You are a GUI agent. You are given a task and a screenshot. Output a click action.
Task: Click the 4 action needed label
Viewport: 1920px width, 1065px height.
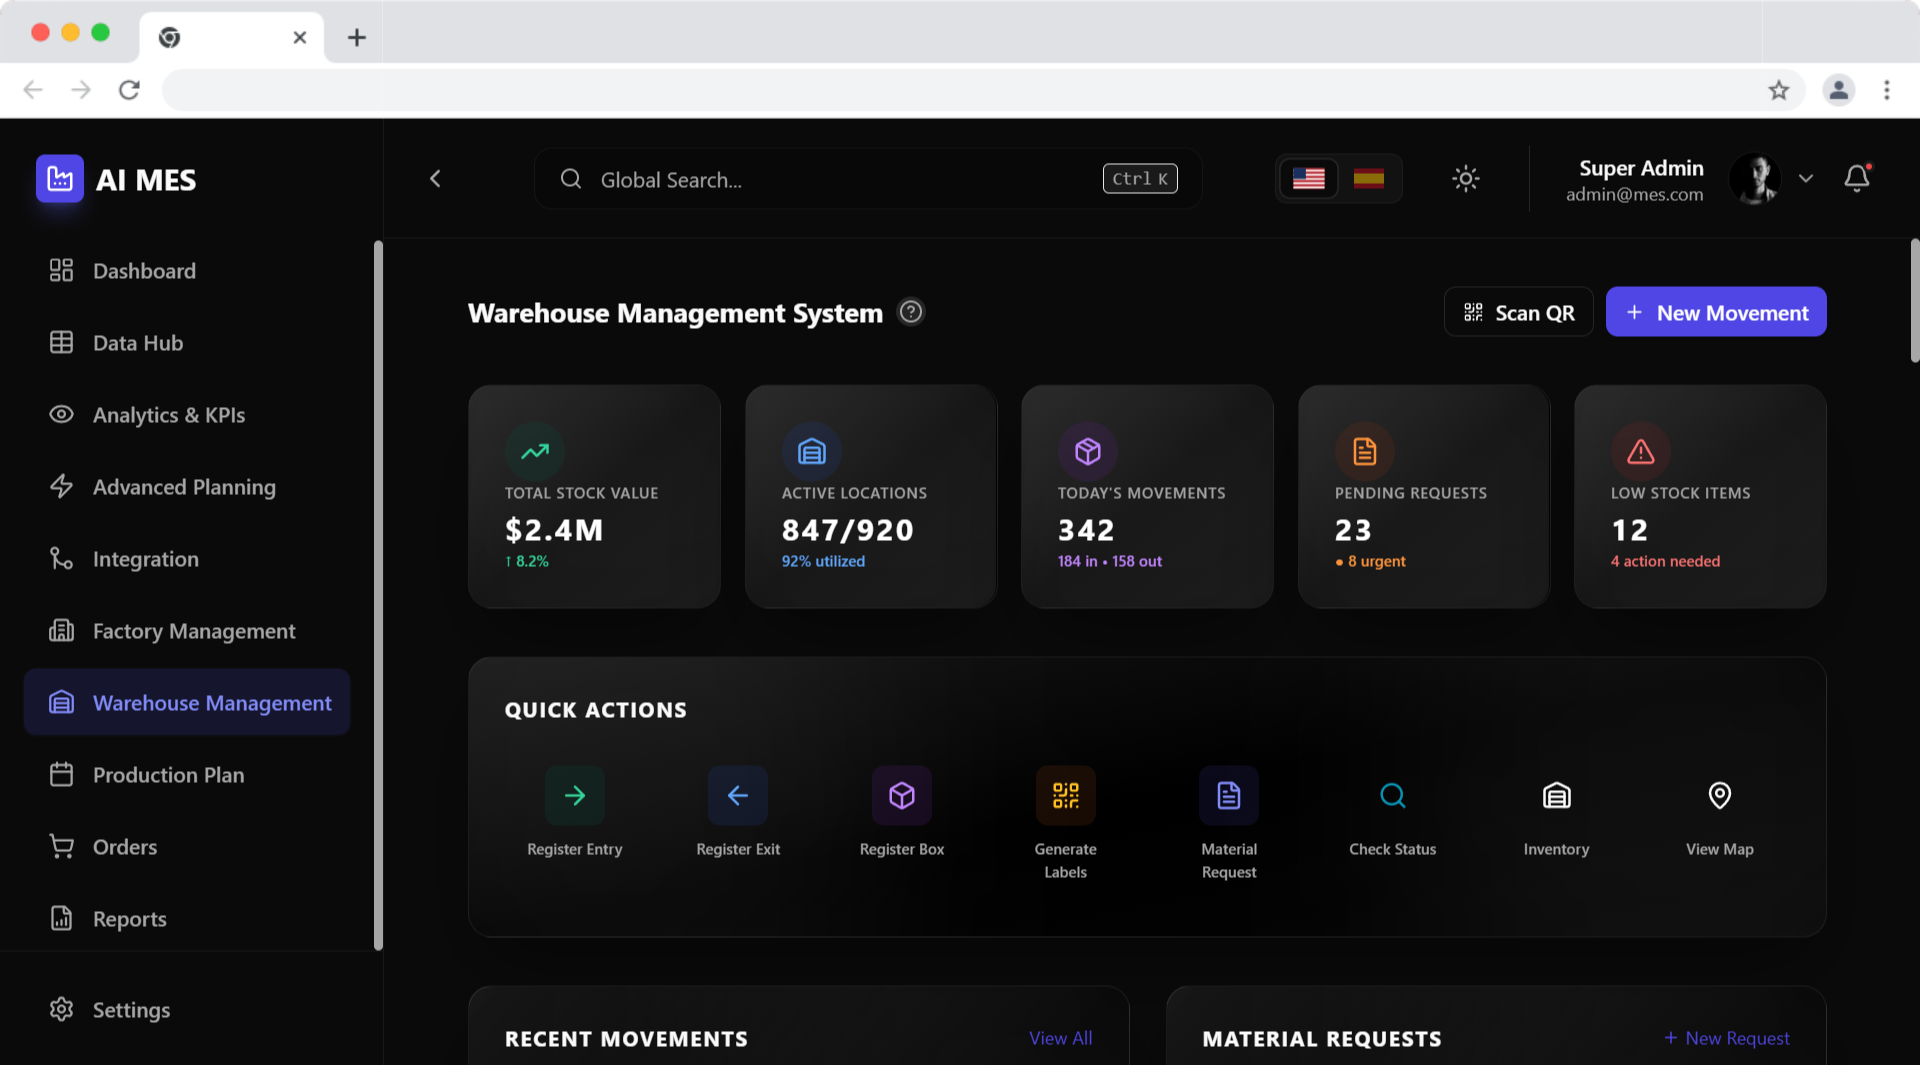[1666, 562]
